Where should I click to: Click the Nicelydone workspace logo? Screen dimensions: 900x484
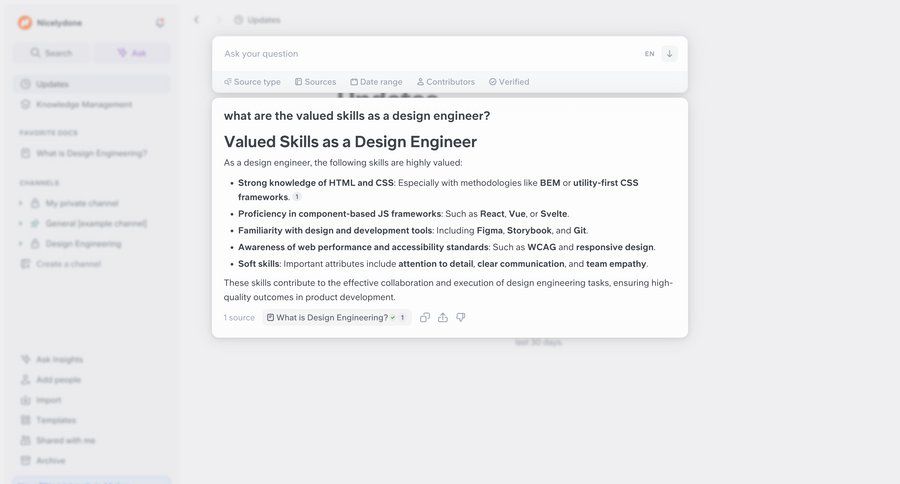(25, 23)
